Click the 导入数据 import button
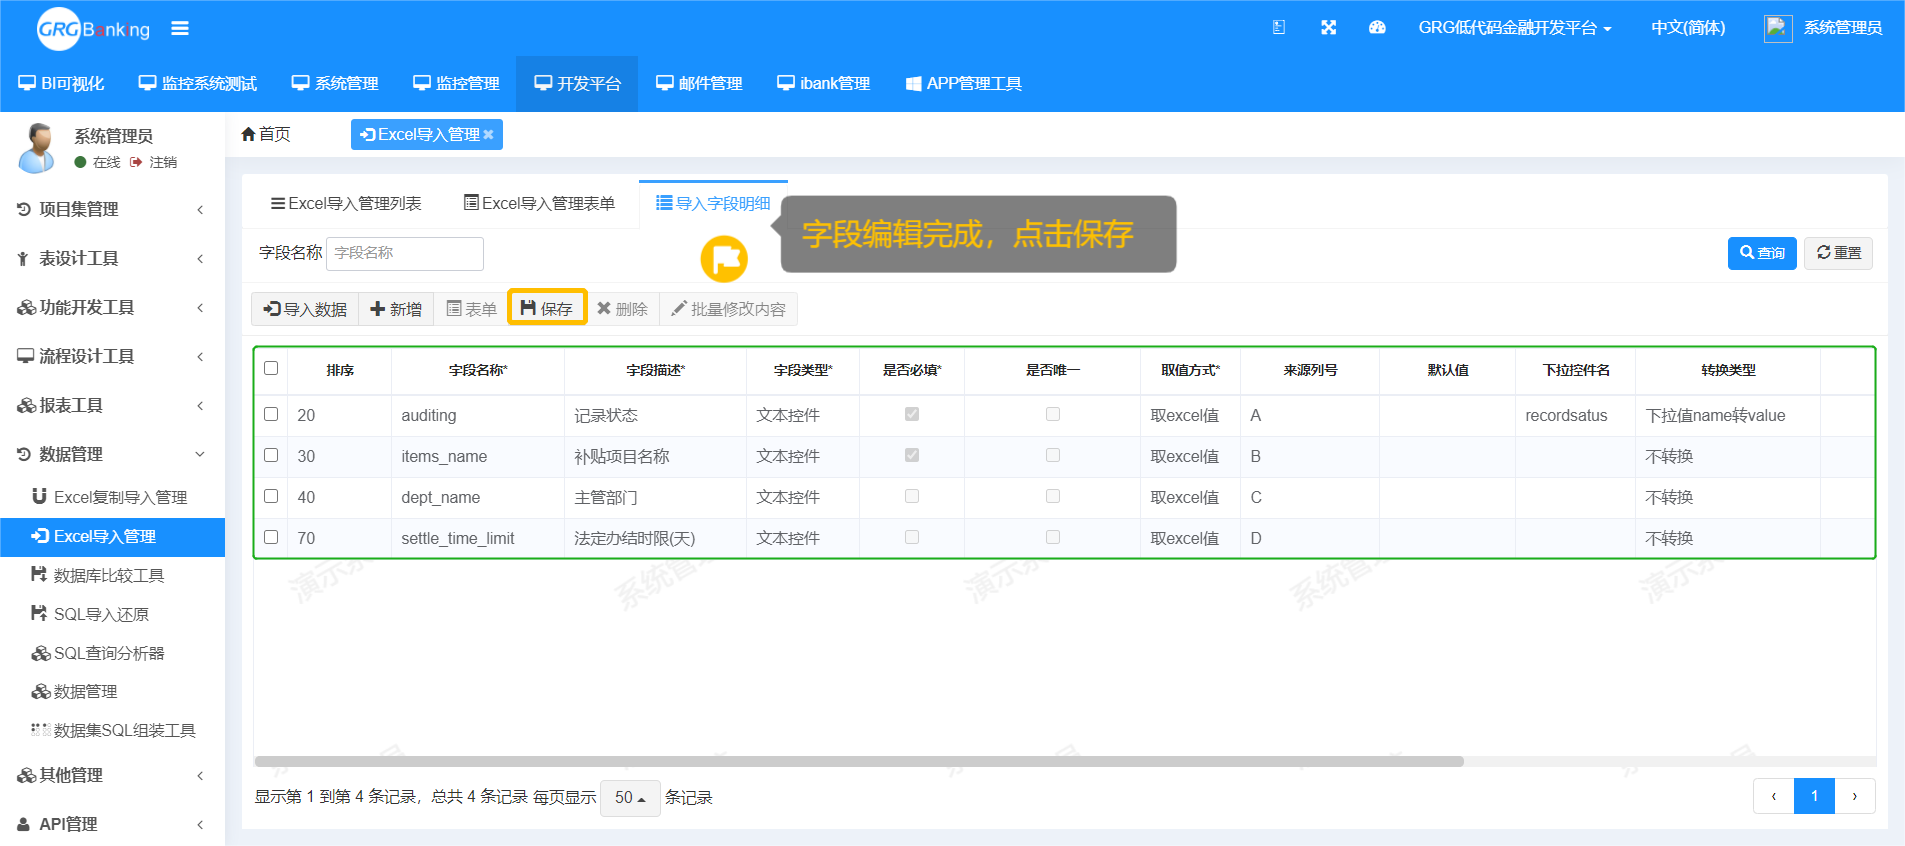 (x=305, y=309)
